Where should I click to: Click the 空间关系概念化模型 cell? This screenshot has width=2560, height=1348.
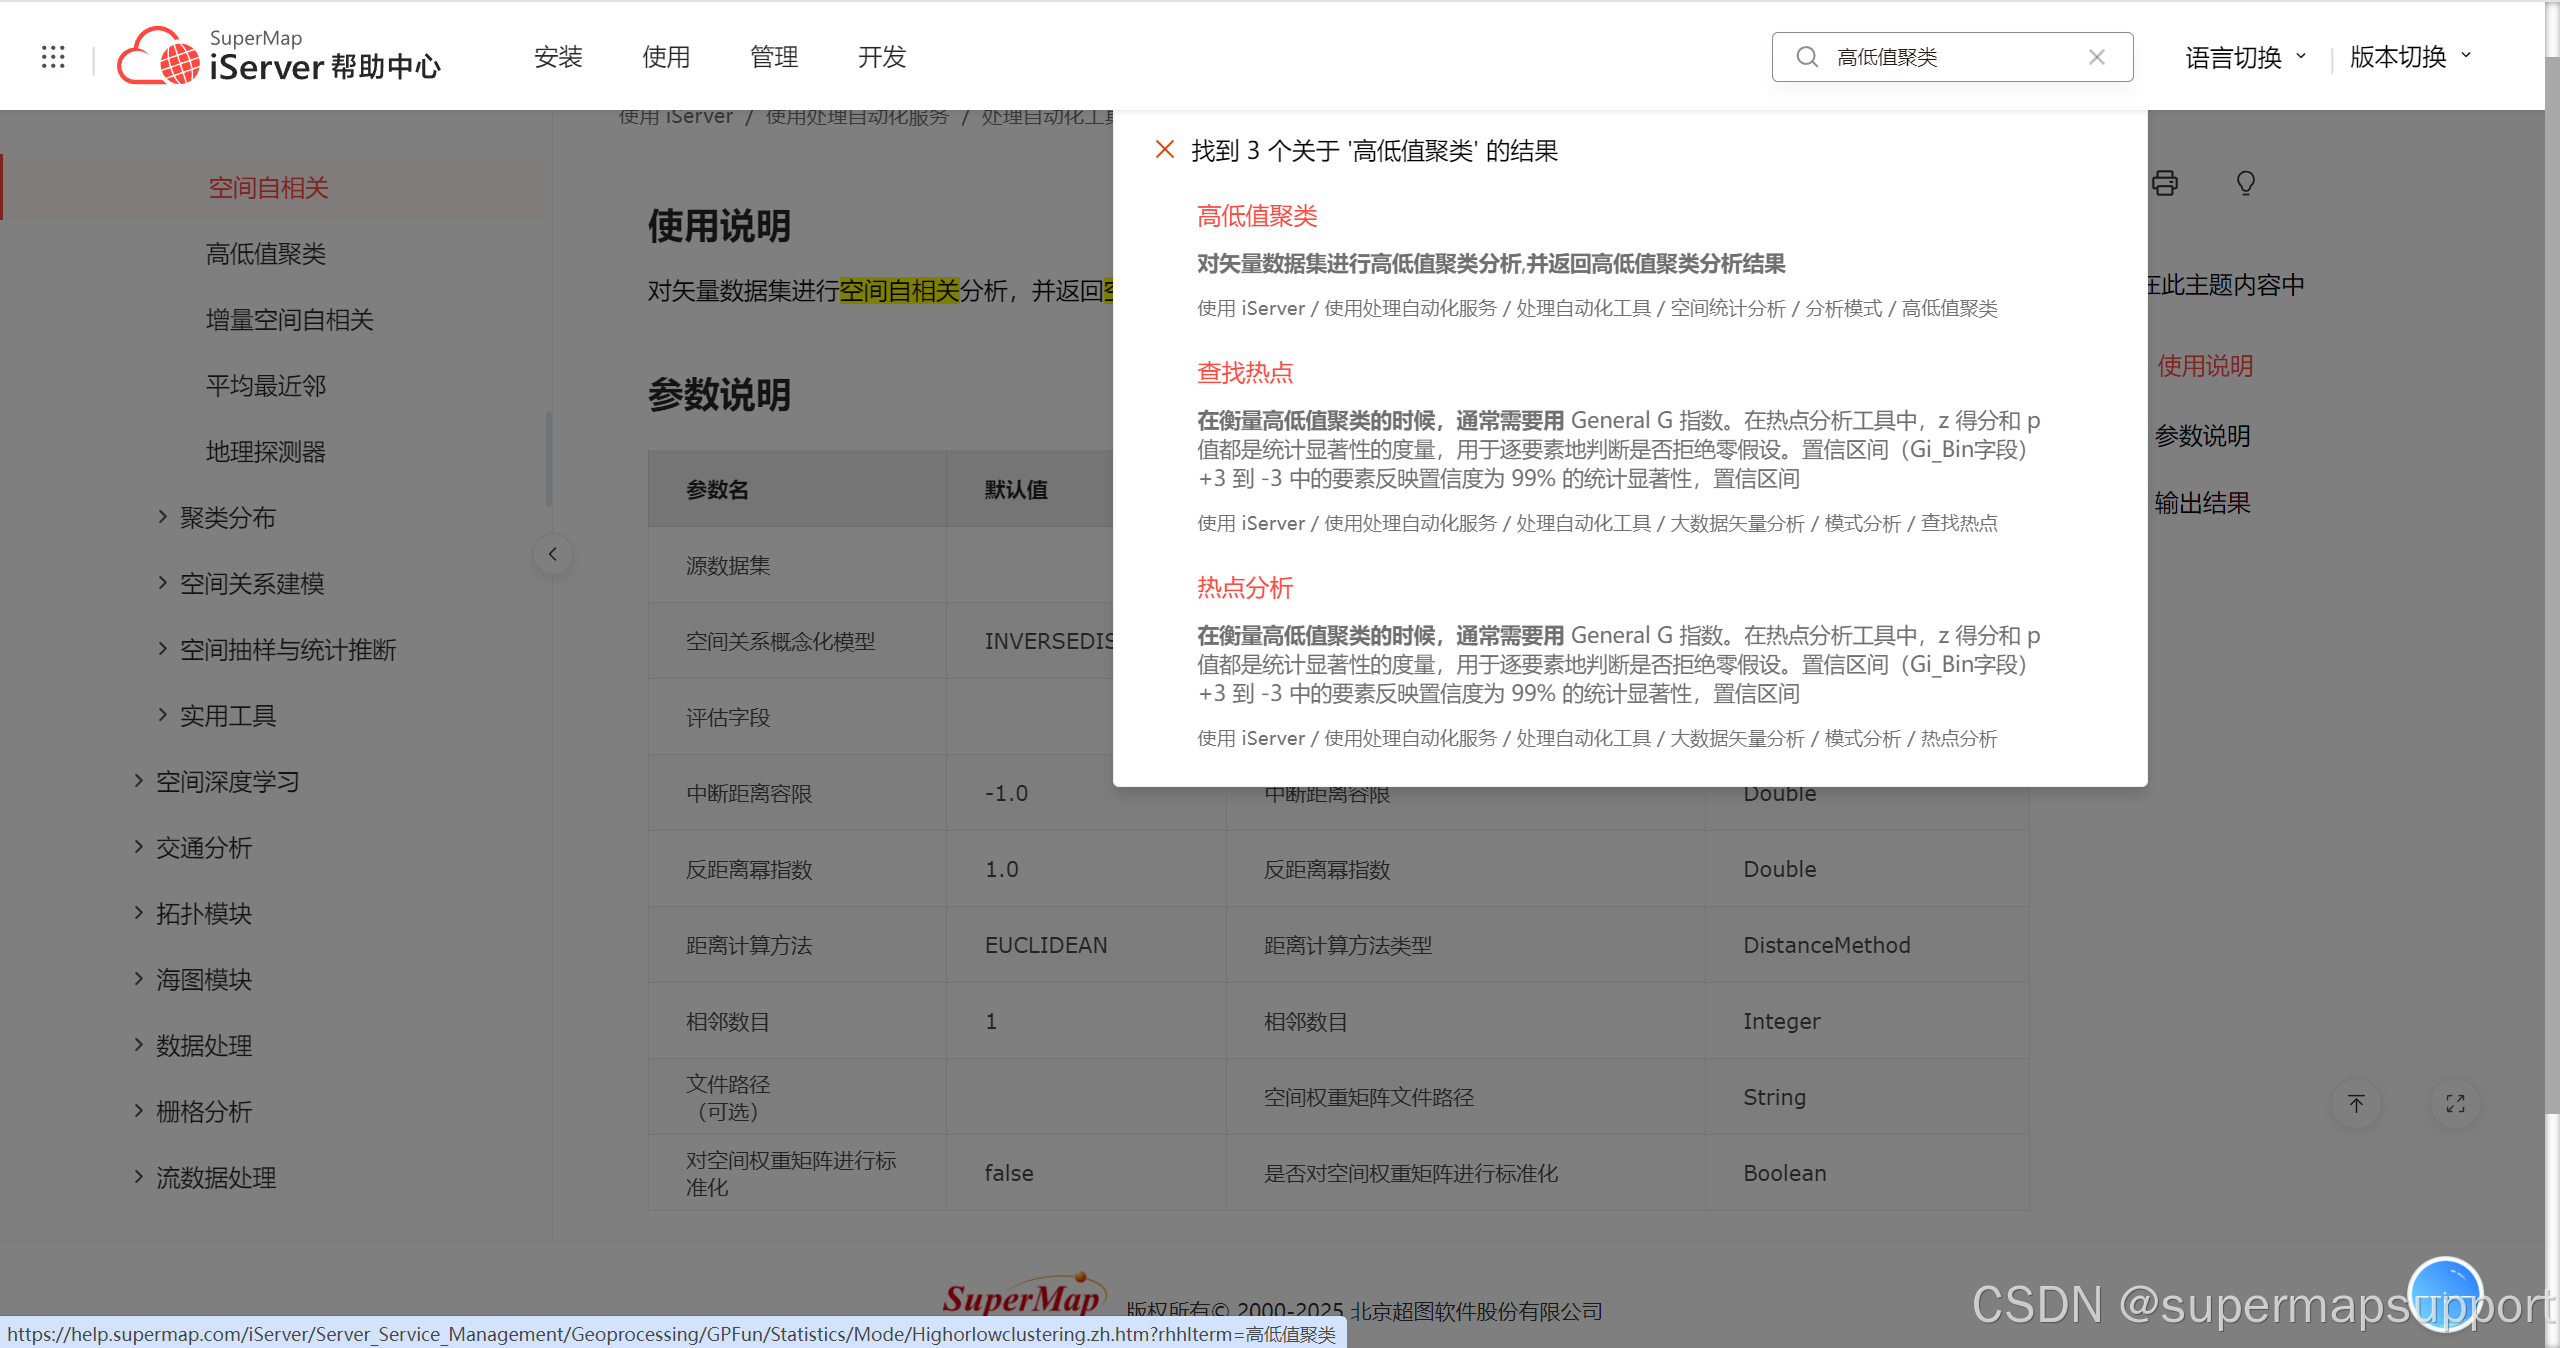click(797, 641)
